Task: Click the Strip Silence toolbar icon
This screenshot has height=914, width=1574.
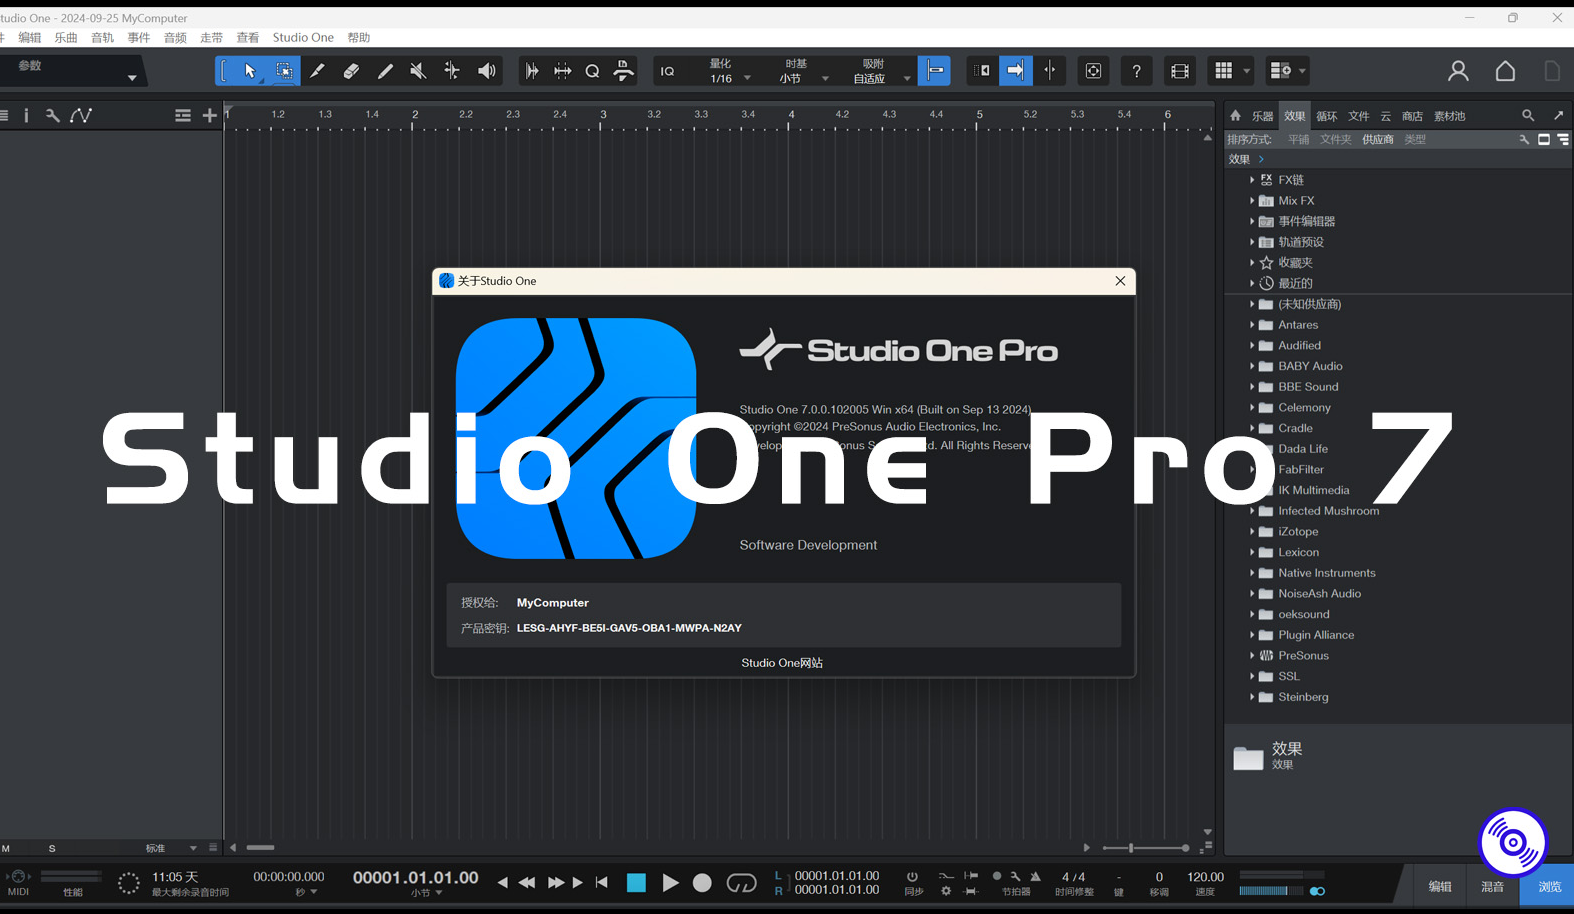Action: tap(563, 71)
